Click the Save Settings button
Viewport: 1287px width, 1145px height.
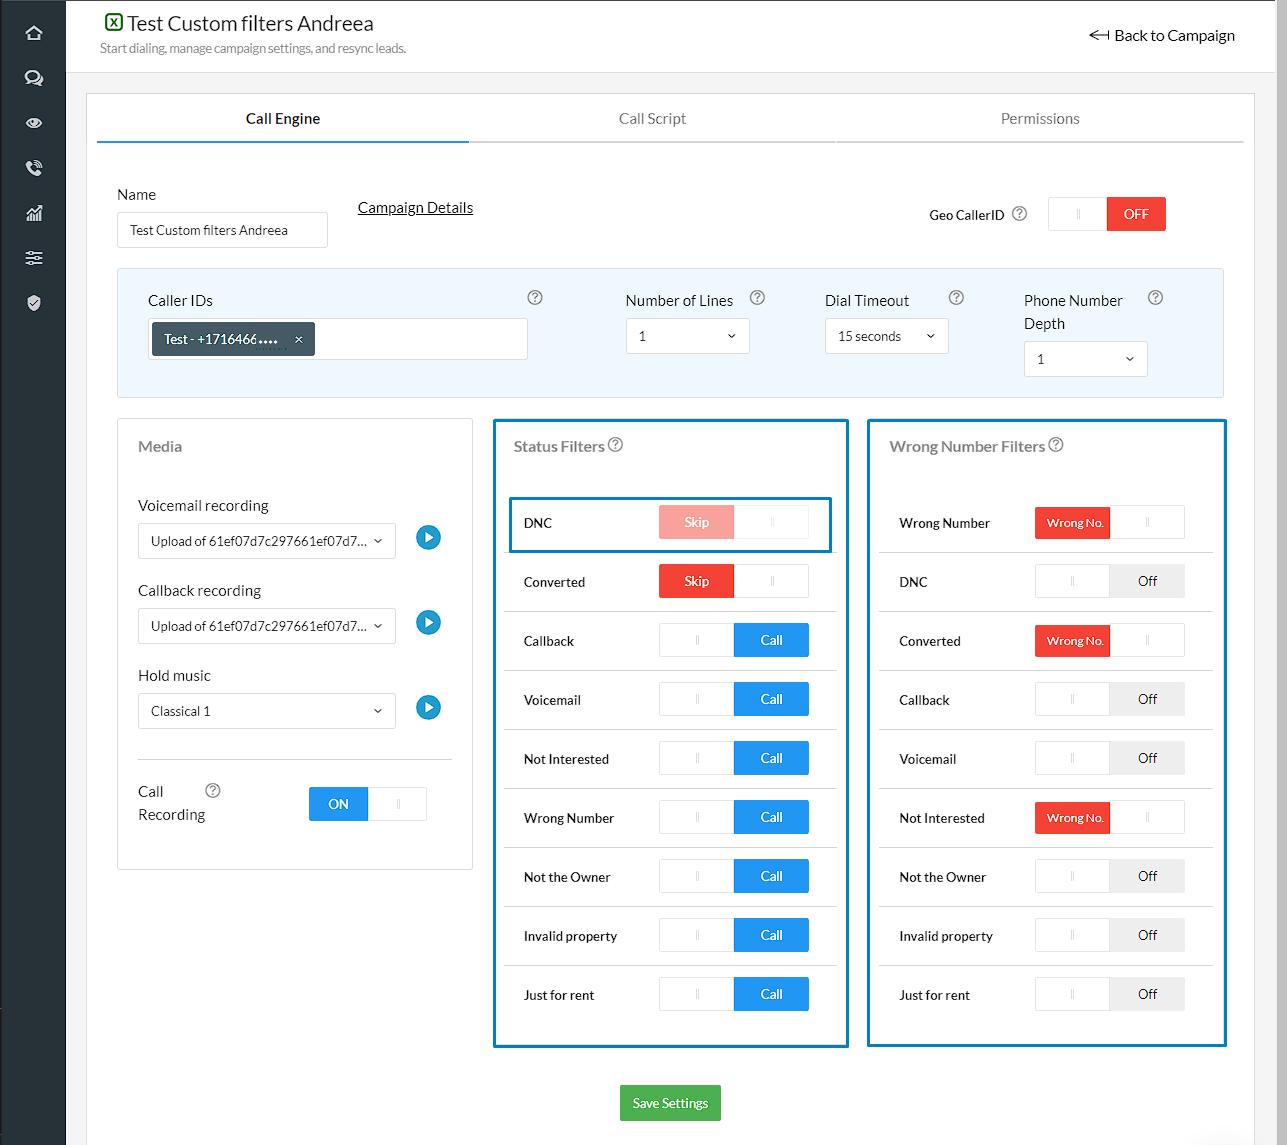coord(670,1103)
